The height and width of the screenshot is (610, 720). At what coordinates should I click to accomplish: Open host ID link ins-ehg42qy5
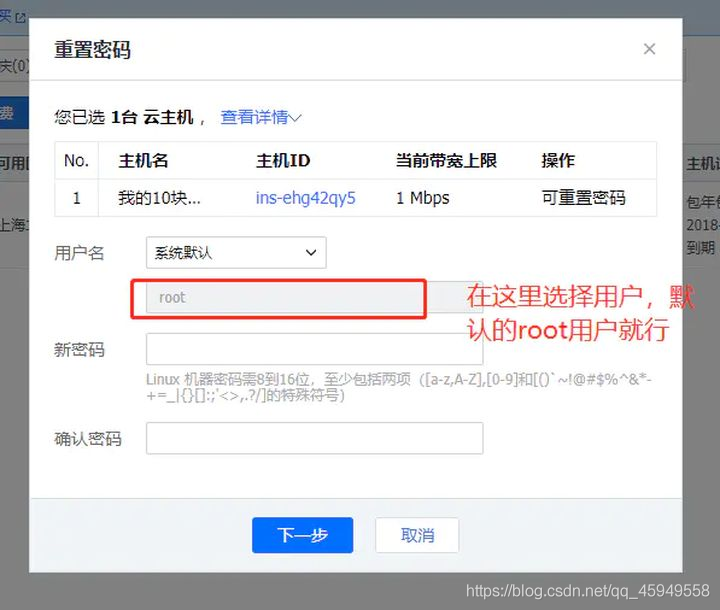coord(305,198)
